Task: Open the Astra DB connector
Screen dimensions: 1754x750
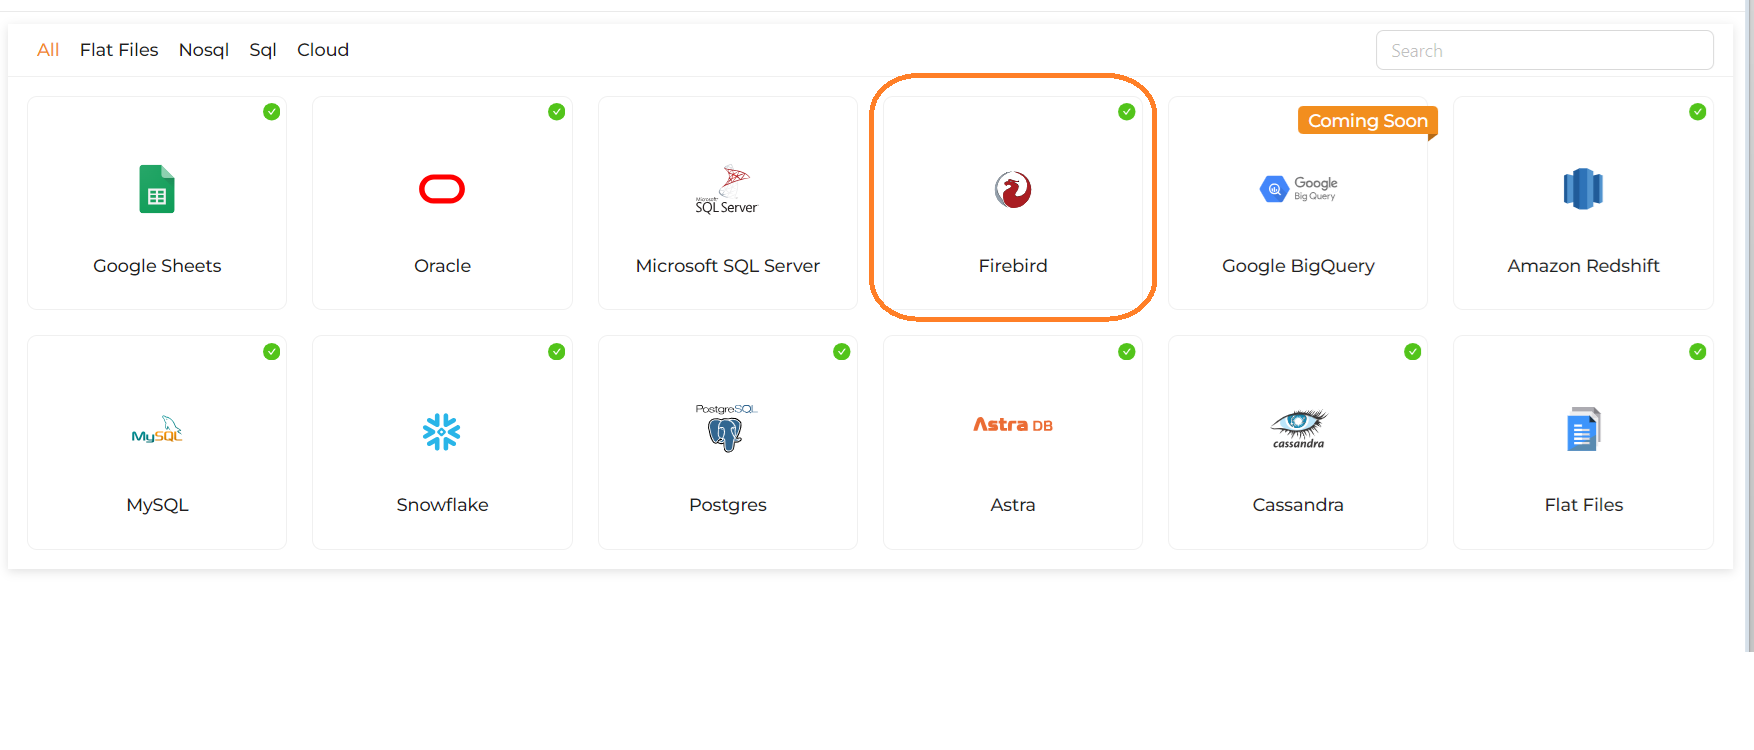Action: pos(1012,424)
